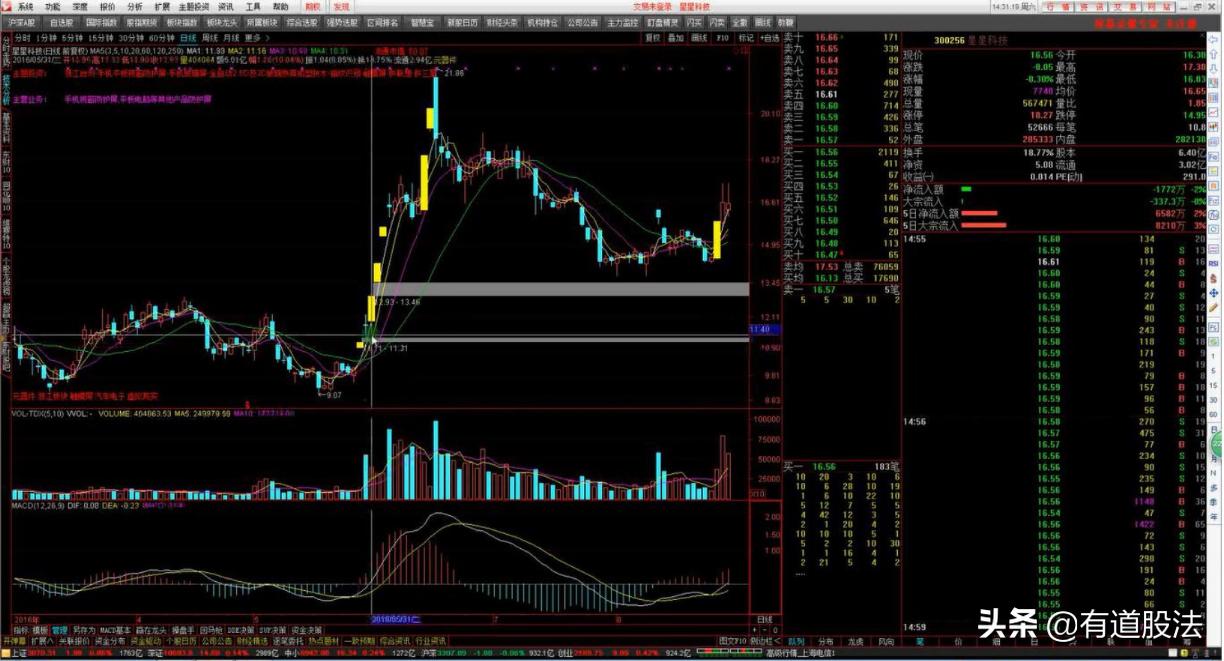
Task: Select the 周线 period tab
Action: 210,37
